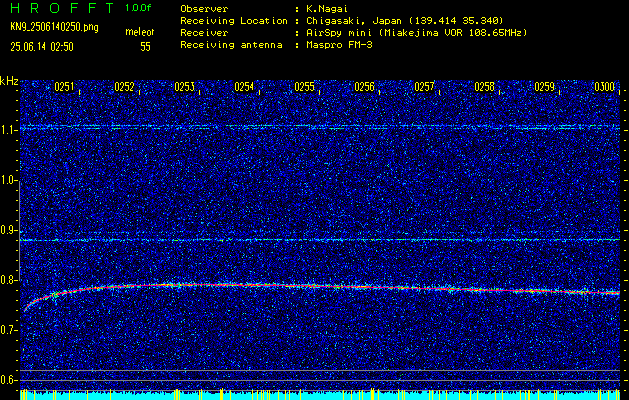Select the filename KN9_2506140250.png
Image resolution: width=629 pixels, height=400 pixels.
pyautogui.click(x=54, y=27)
